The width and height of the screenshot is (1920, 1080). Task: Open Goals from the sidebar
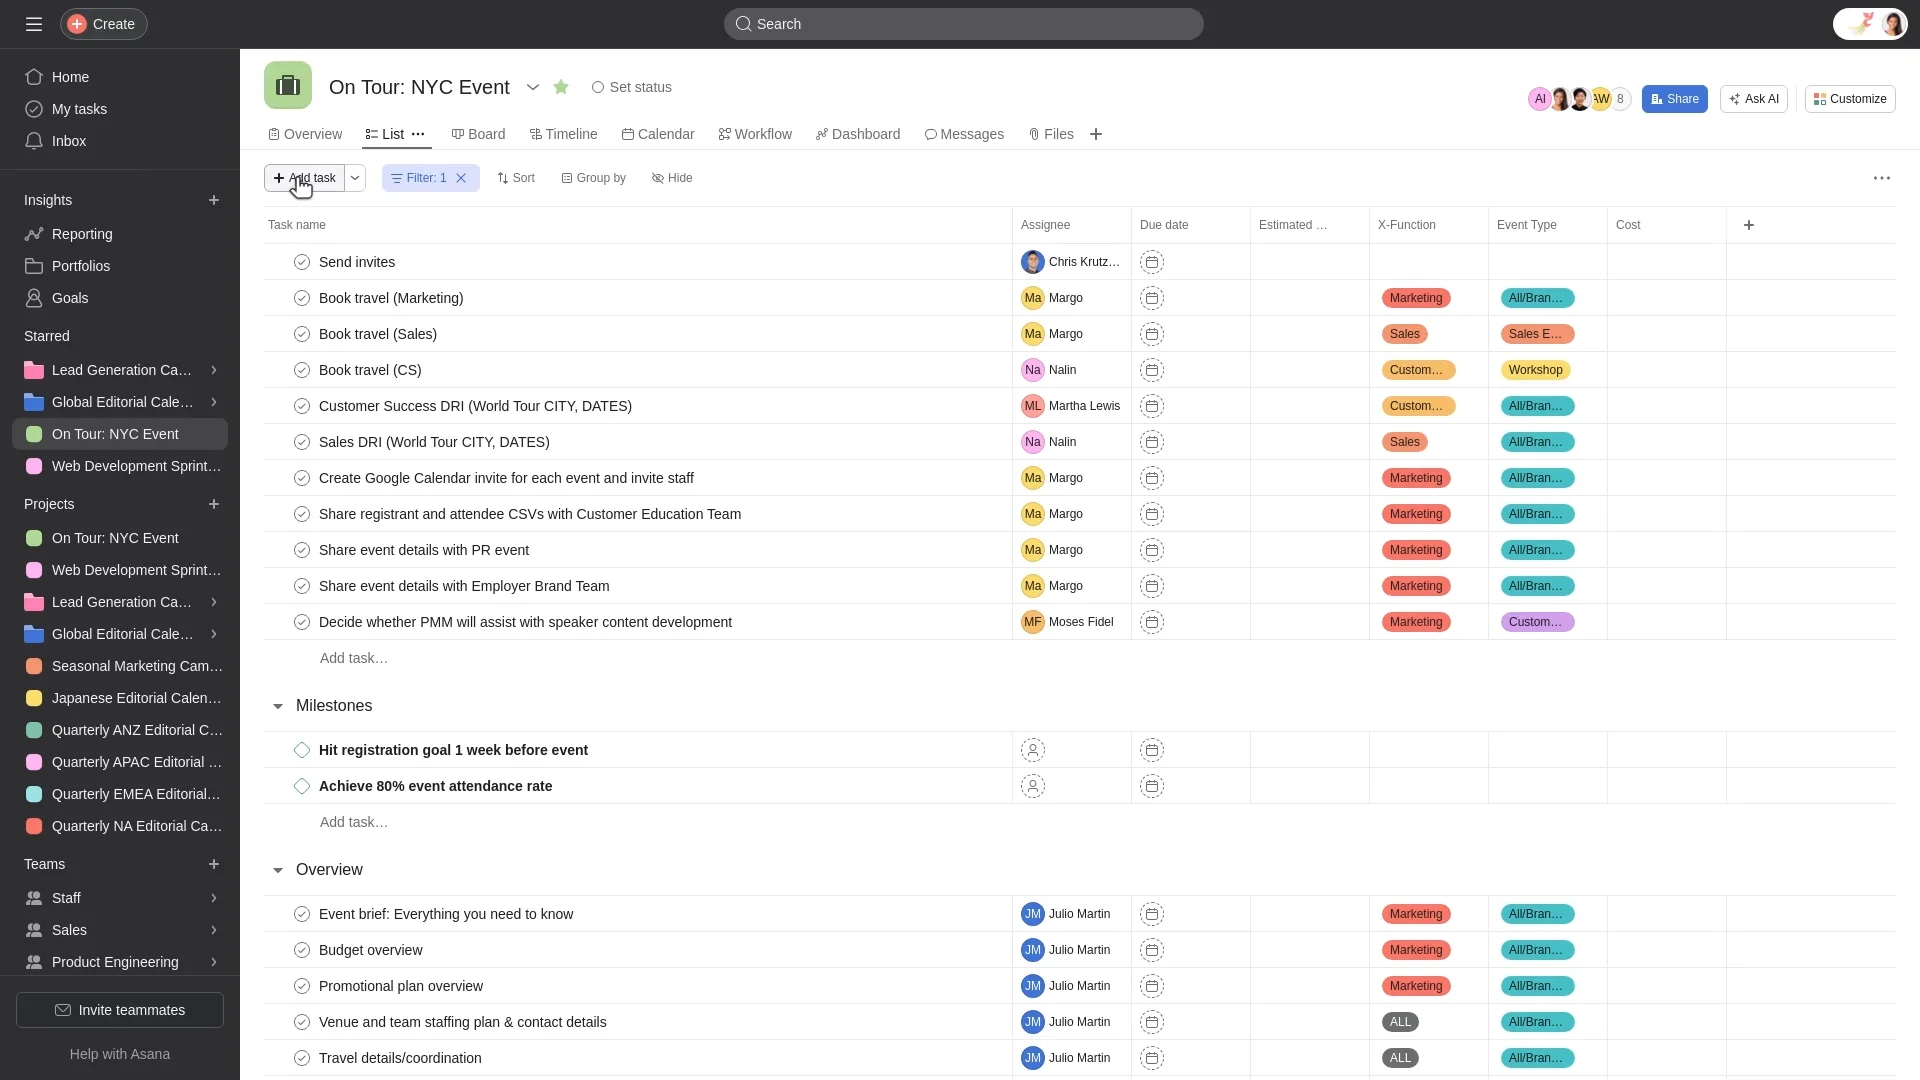coord(68,297)
